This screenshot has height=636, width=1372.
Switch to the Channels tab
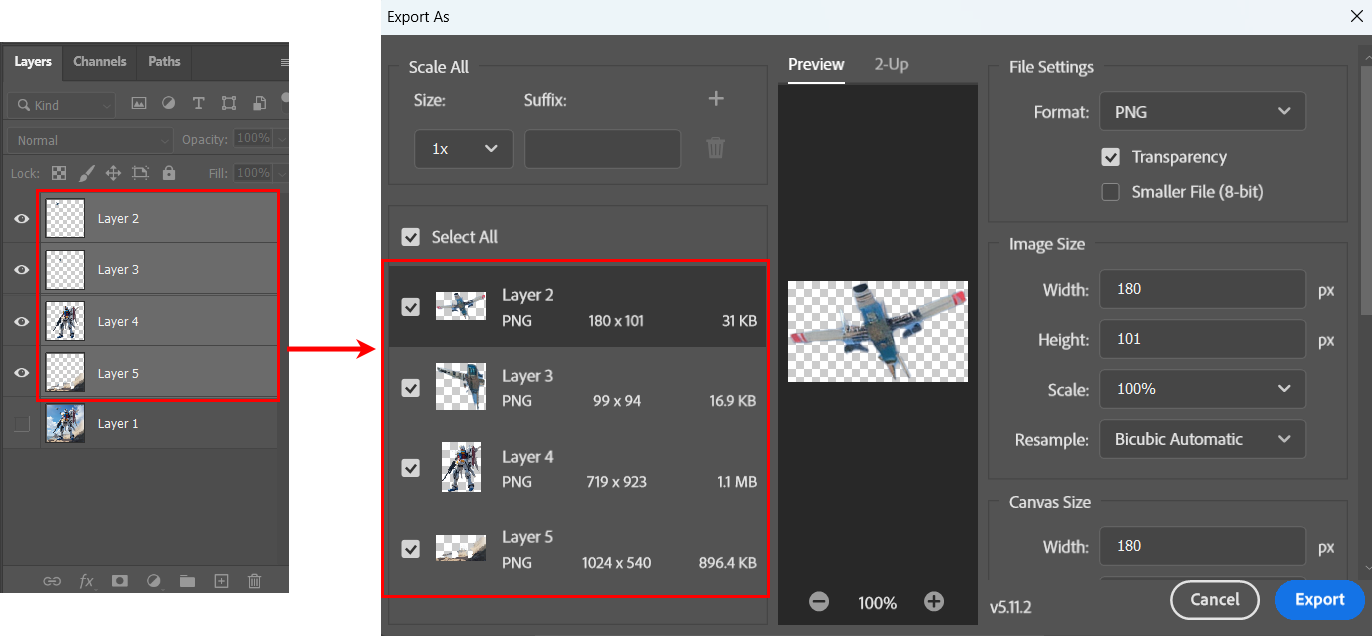pos(100,61)
